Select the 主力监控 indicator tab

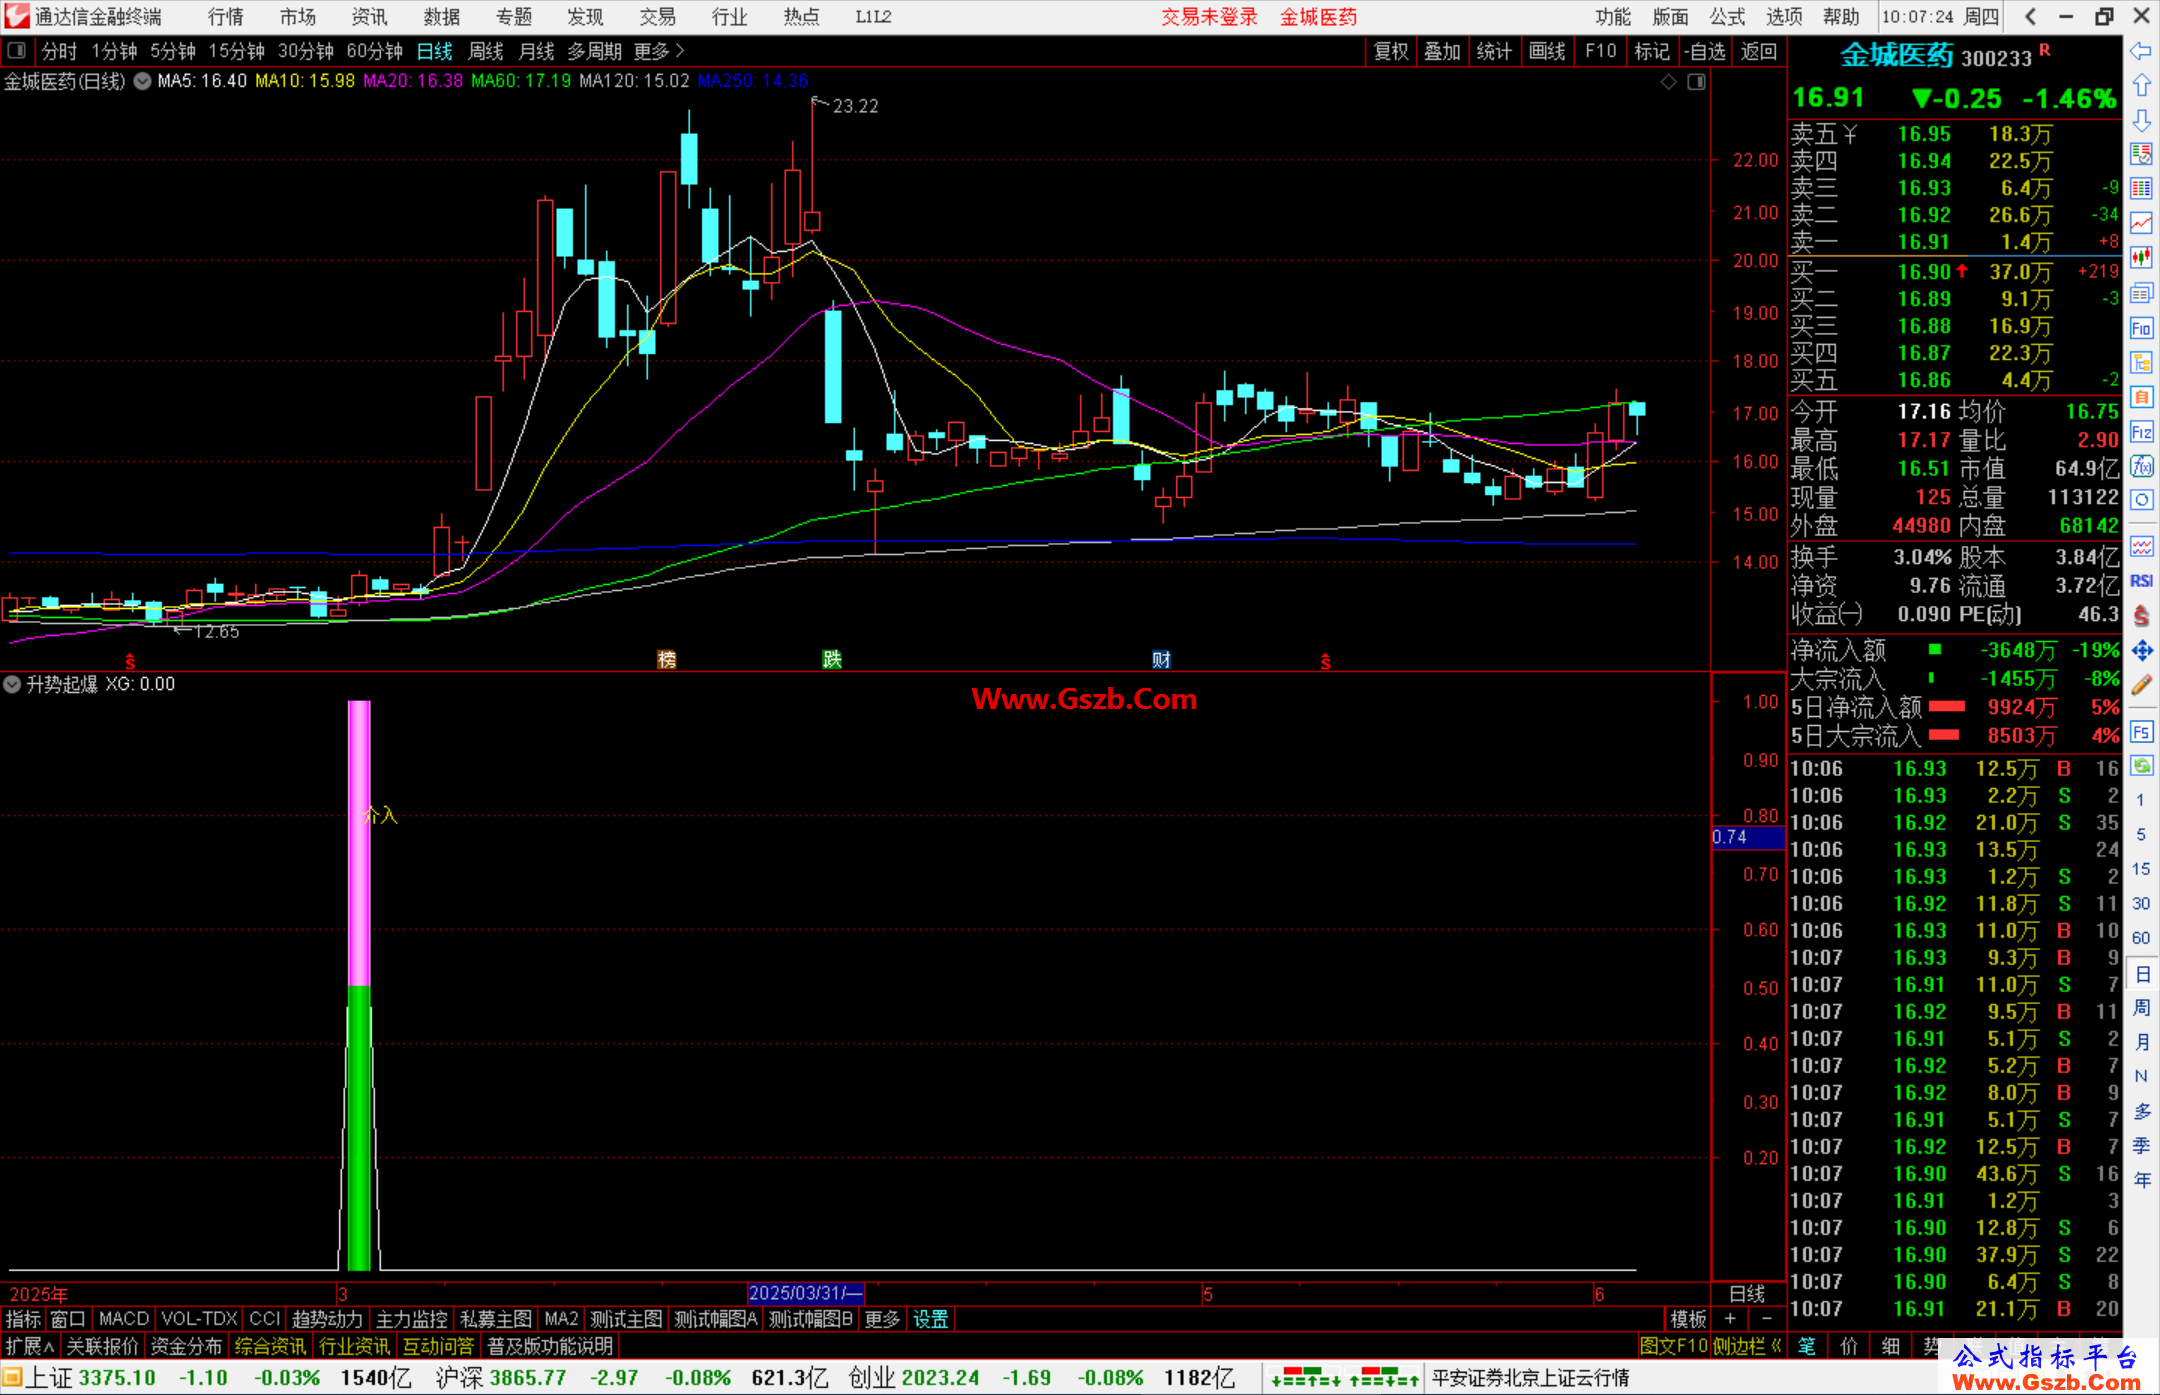[x=412, y=1319]
